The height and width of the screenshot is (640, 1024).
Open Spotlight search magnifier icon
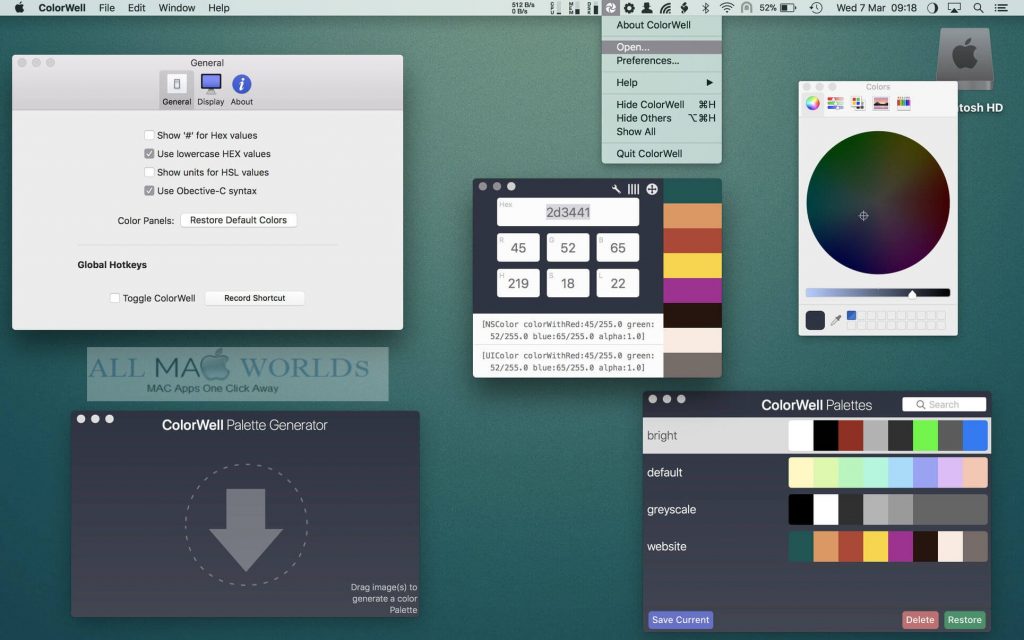[978, 8]
